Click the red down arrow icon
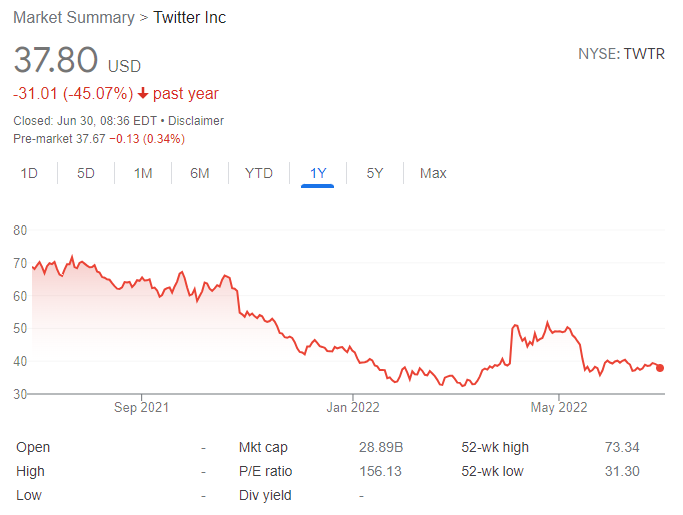 [144, 94]
